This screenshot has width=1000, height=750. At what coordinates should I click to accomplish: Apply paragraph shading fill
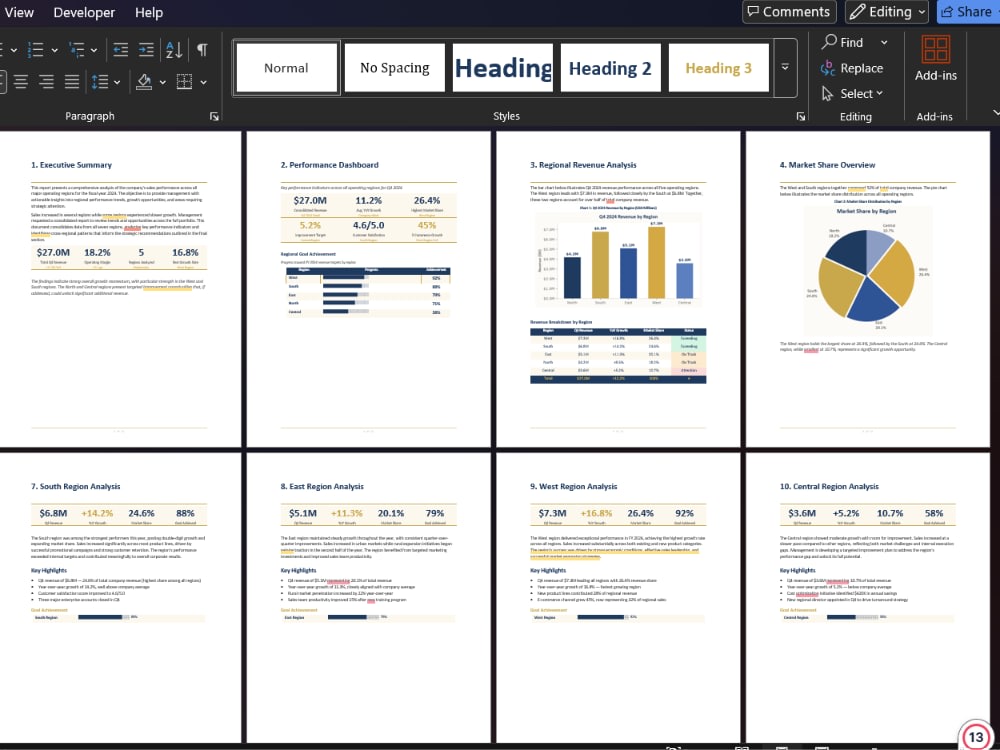click(x=144, y=82)
